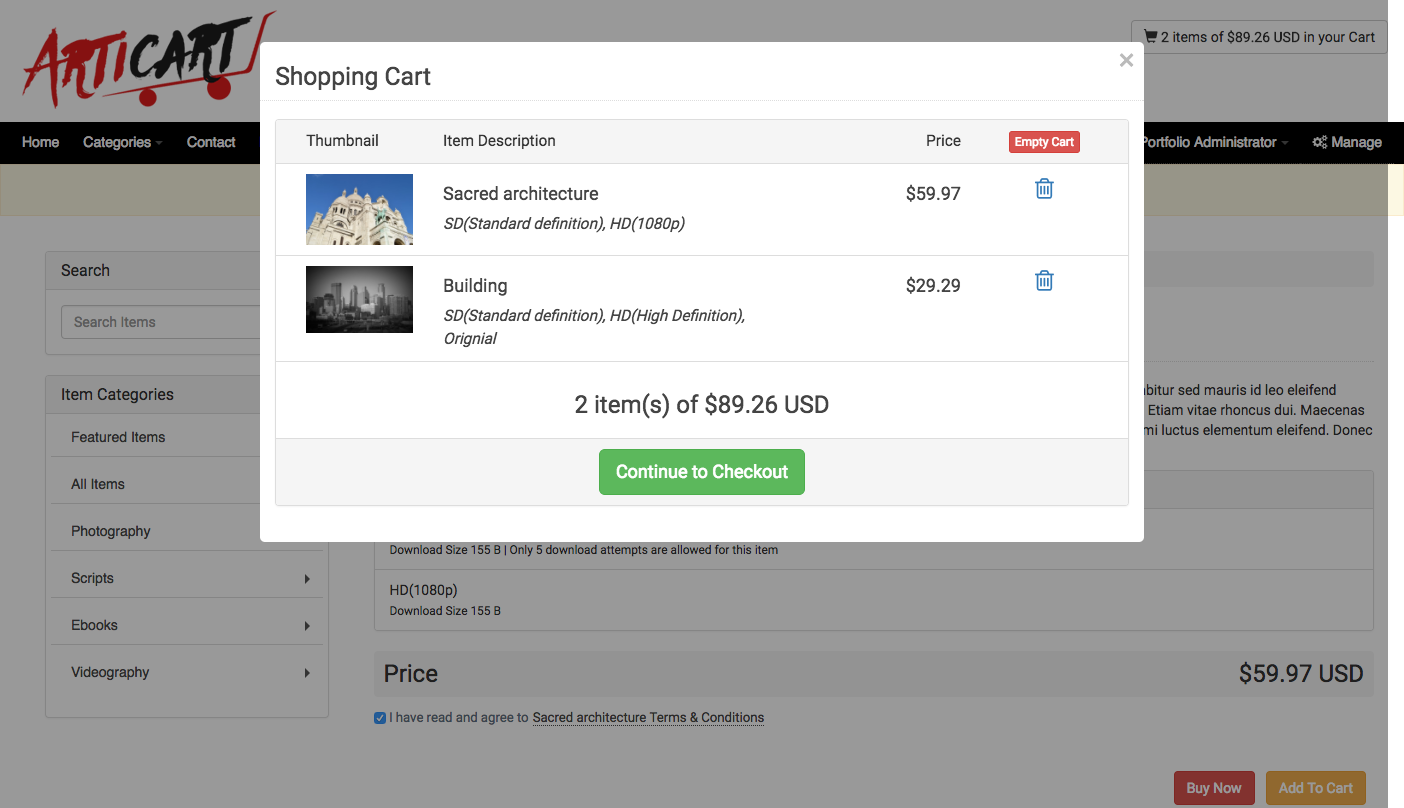Click the Empty Cart button
This screenshot has width=1404, height=808.
pos(1044,142)
